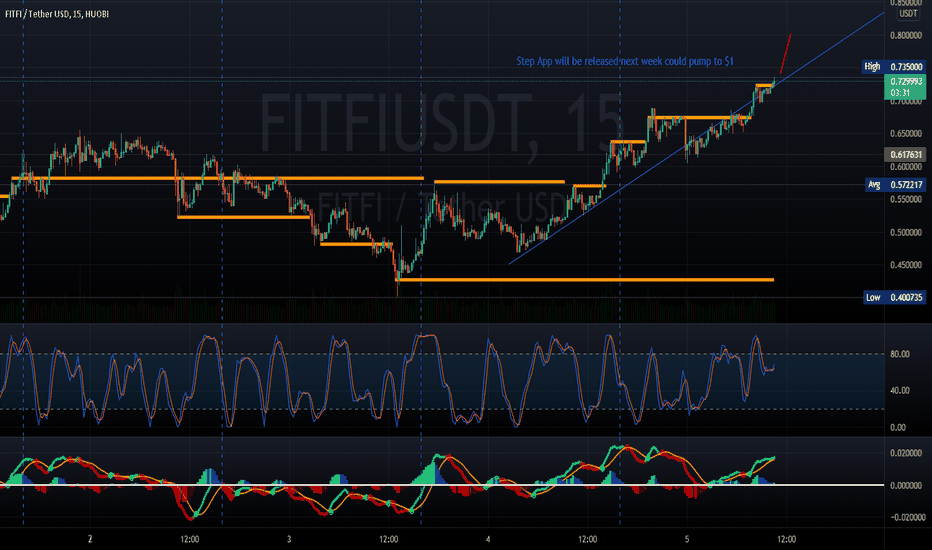The height and width of the screenshot is (550, 932).
Task: Click date label 4 on time axis
Action: (x=488, y=539)
